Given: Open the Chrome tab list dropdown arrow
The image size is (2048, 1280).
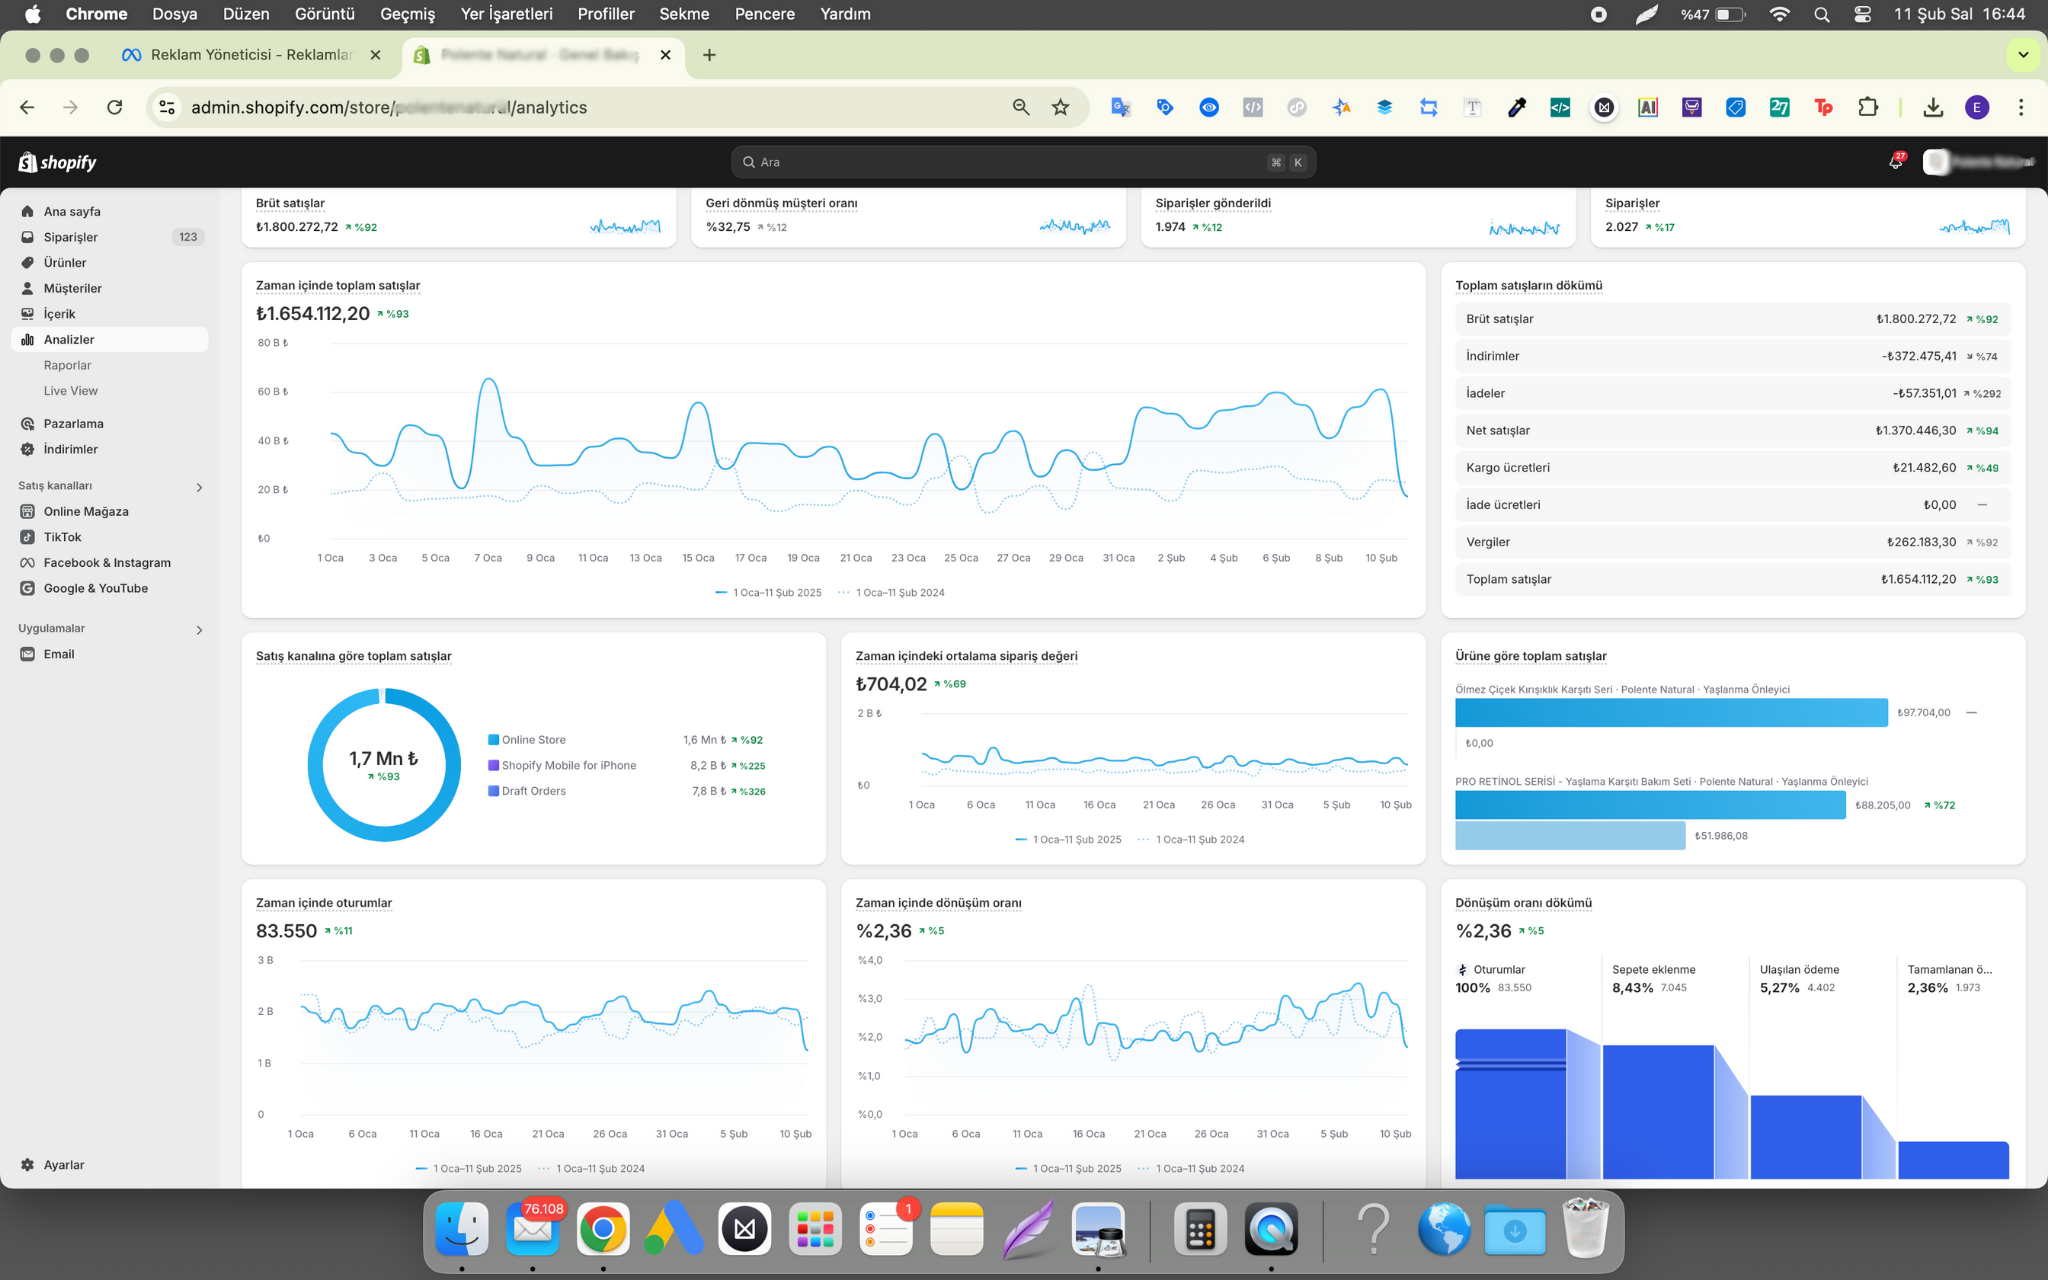Looking at the screenshot, I should click(2022, 55).
